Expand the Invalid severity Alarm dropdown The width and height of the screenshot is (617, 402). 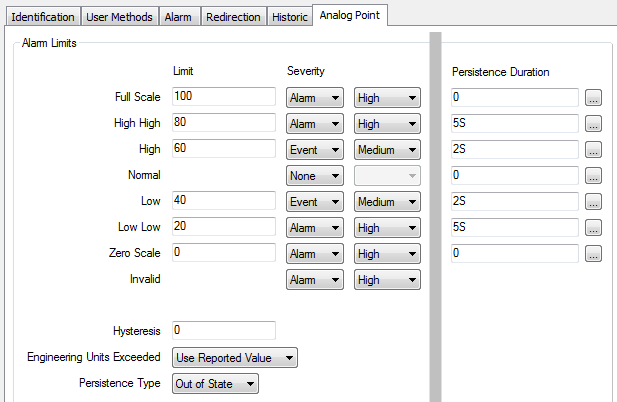tap(315, 280)
